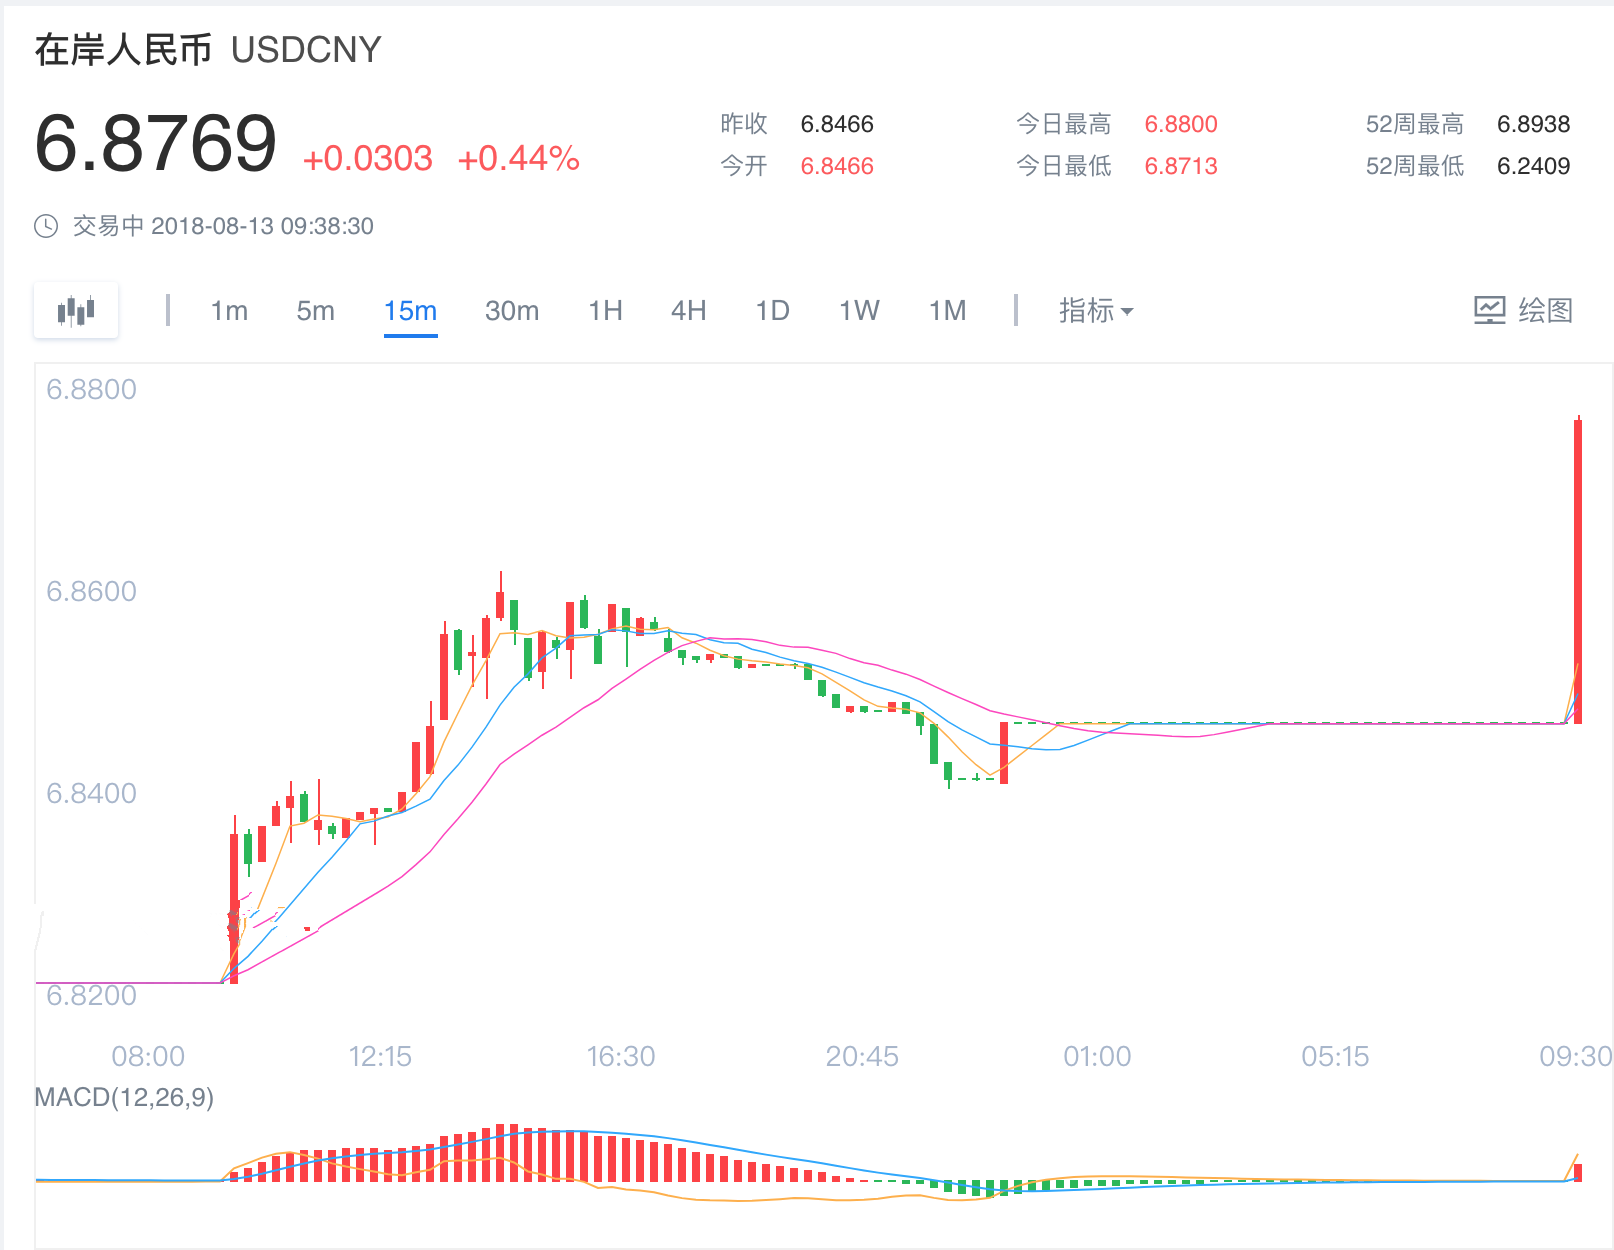Click the latest tall red candlestick
This screenshot has width=1614, height=1250.
pos(1578,571)
